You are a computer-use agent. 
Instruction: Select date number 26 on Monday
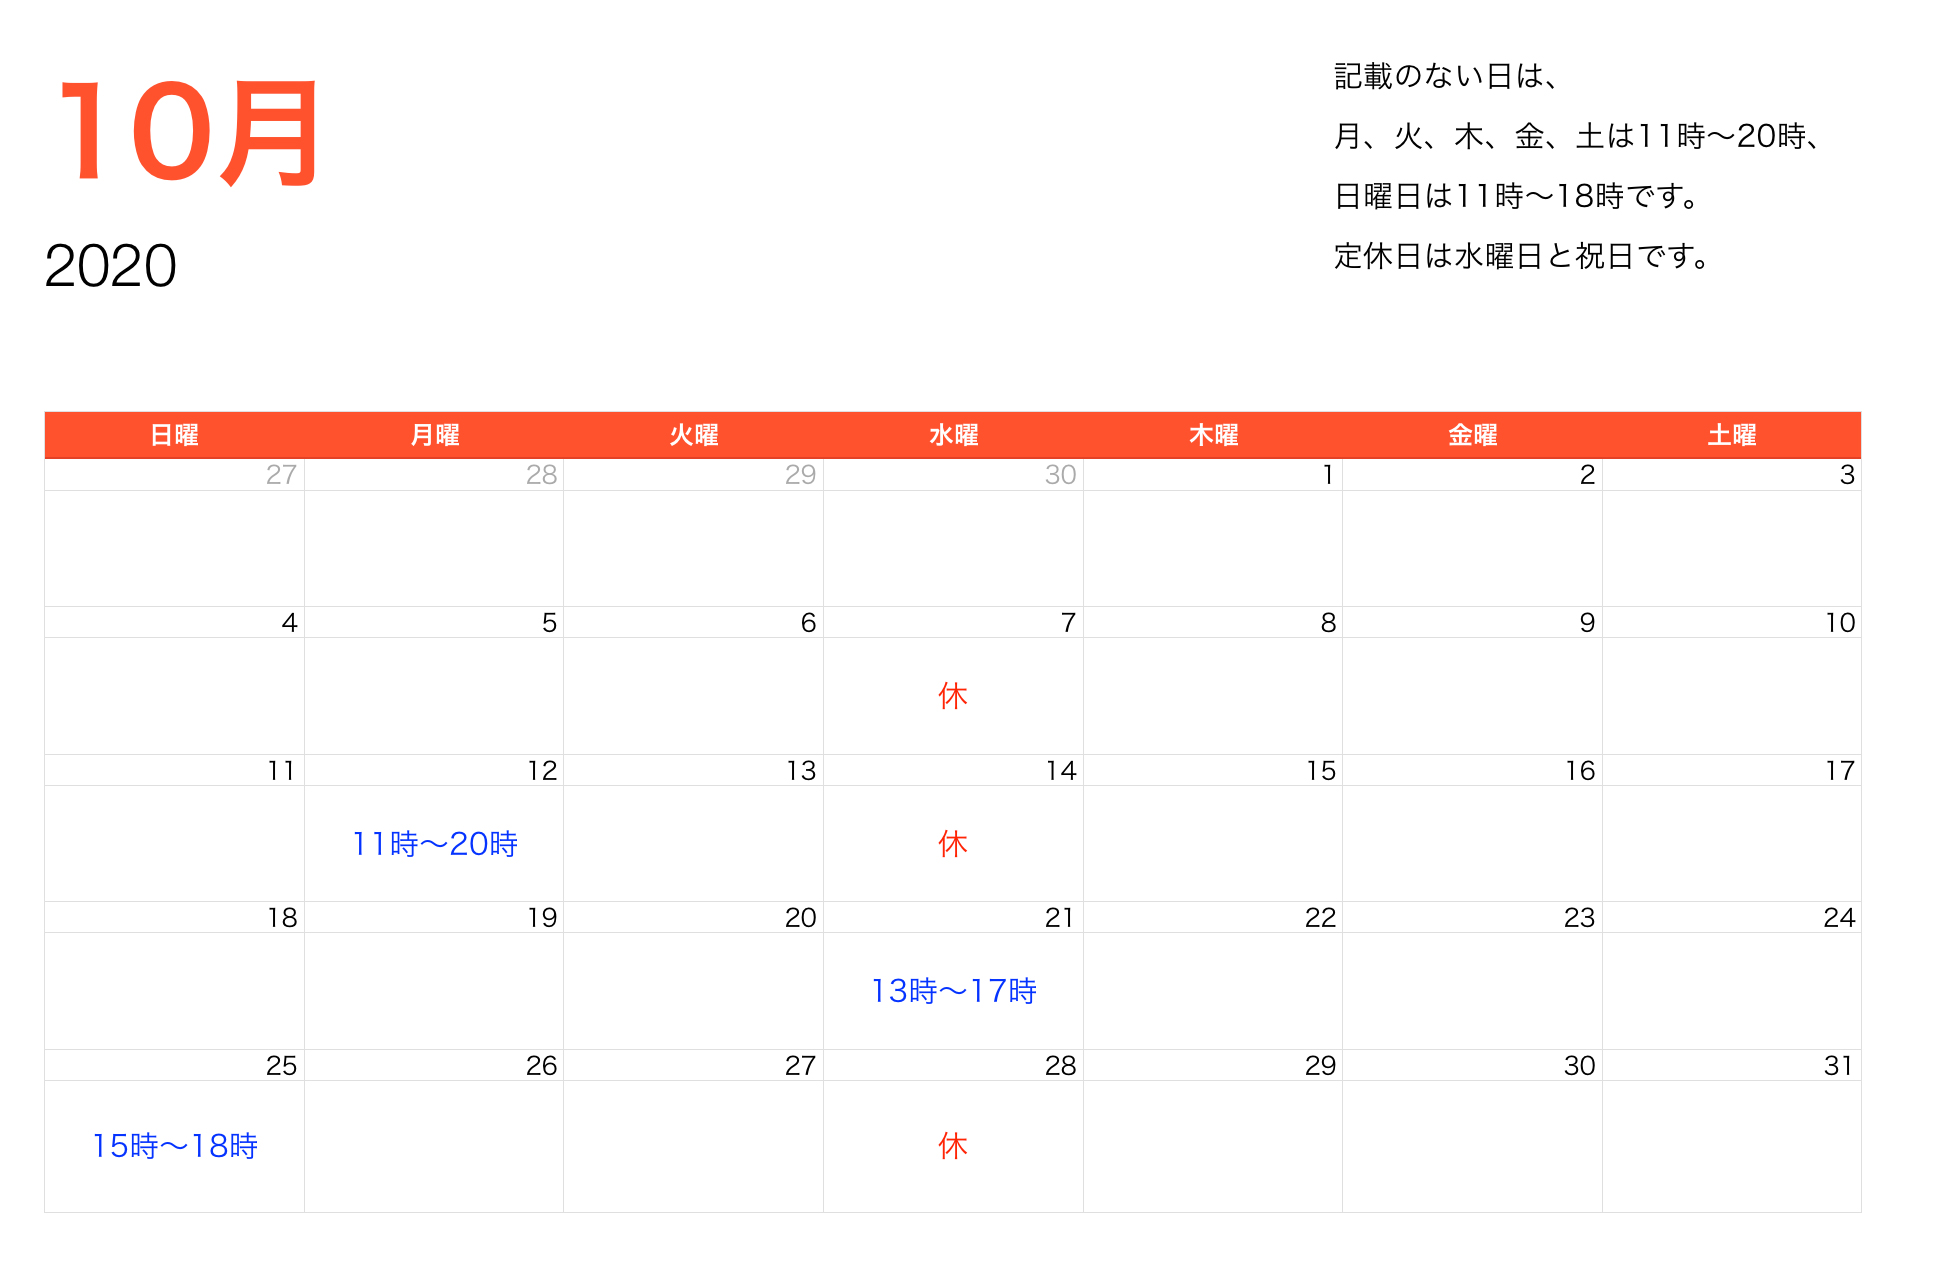[541, 1066]
